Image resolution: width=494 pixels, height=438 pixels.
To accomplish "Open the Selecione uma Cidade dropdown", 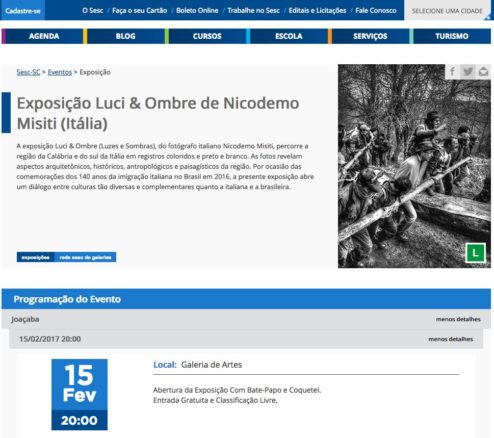I will coord(447,11).
